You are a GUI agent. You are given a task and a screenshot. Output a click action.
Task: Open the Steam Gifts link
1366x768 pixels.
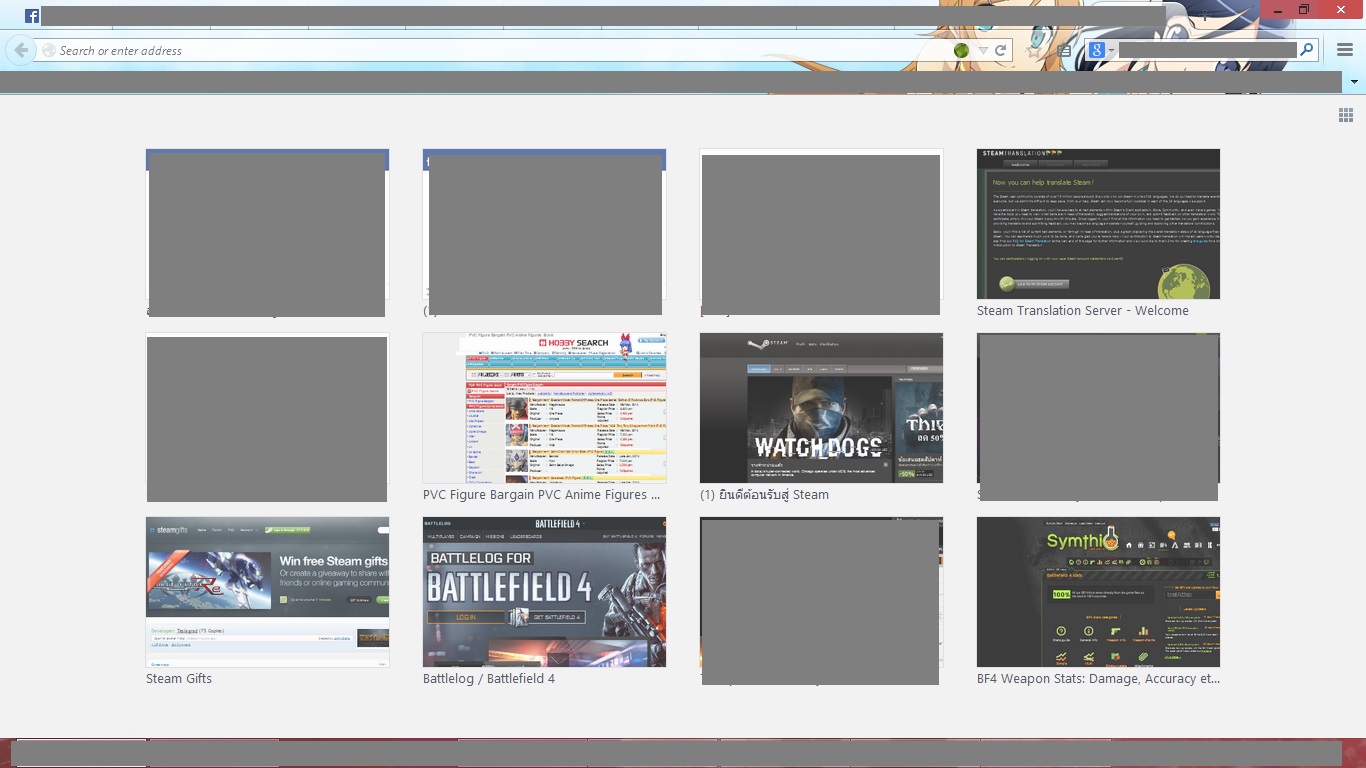[x=267, y=592]
